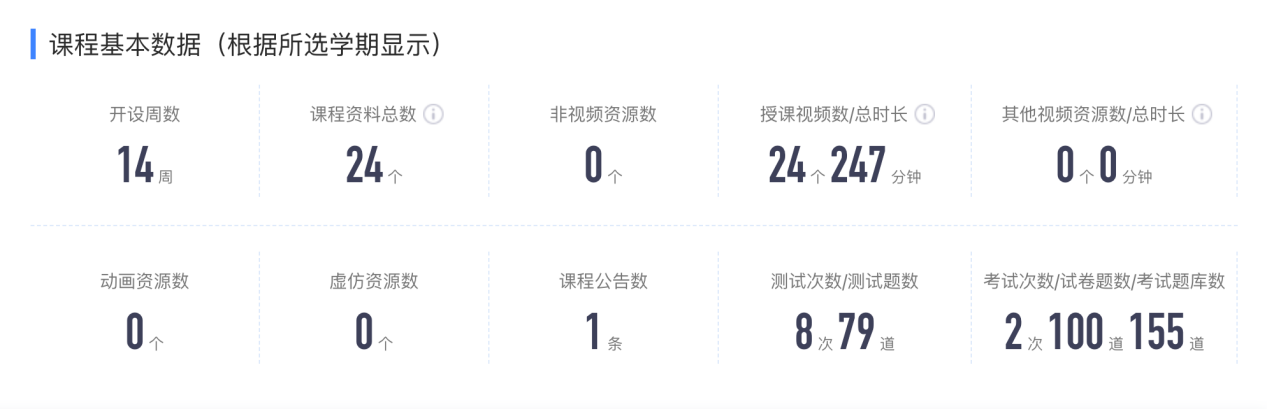
Task: Click the 测试次数/测试题数 label
Action: [x=845, y=281]
